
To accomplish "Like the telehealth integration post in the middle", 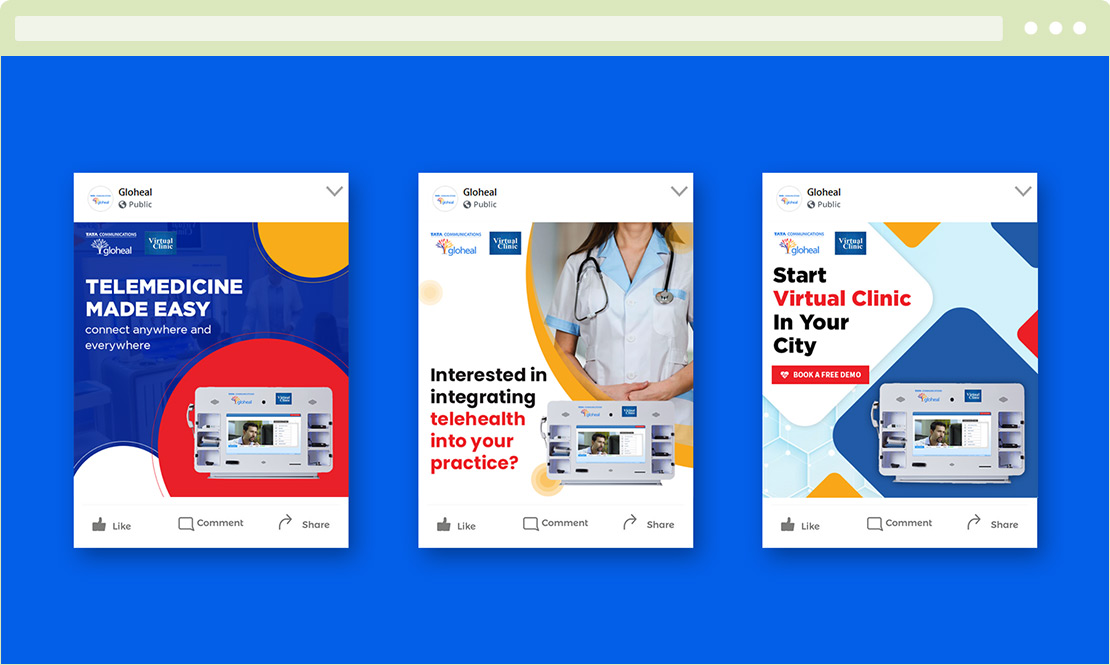I will (x=444, y=524).
